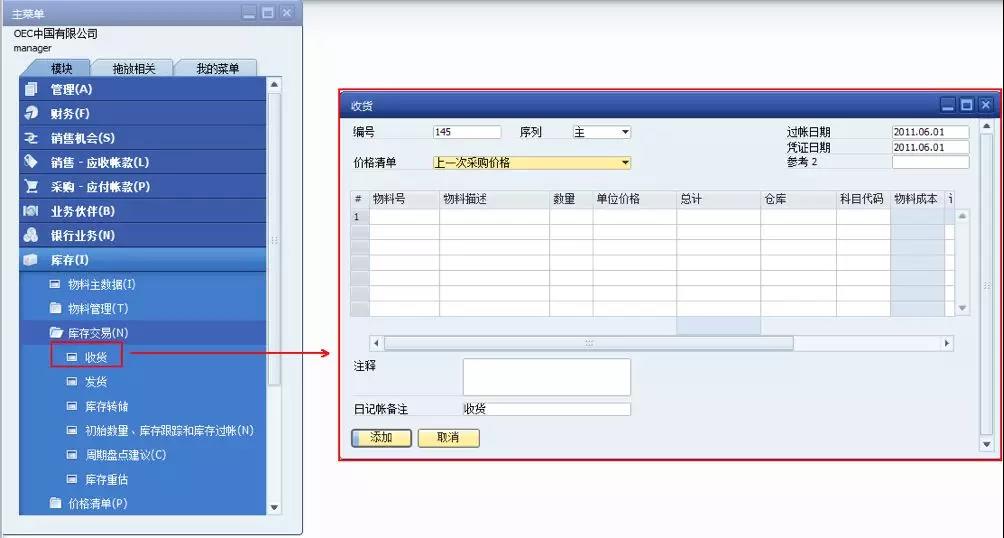Click the 参考 2 input field
This screenshot has height=538, width=1004.
click(x=930, y=162)
